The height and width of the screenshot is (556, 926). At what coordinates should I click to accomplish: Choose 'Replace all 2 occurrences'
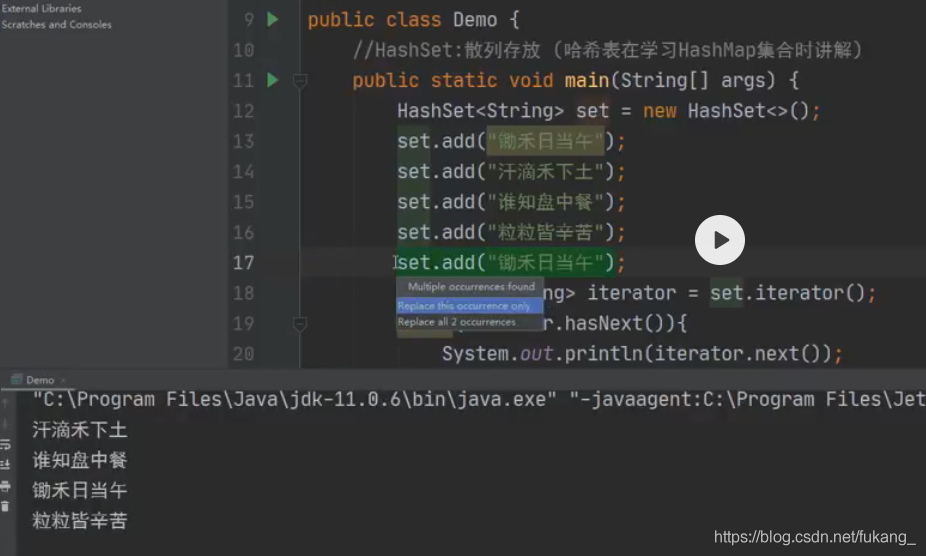pyautogui.click(x=469, y=322)
